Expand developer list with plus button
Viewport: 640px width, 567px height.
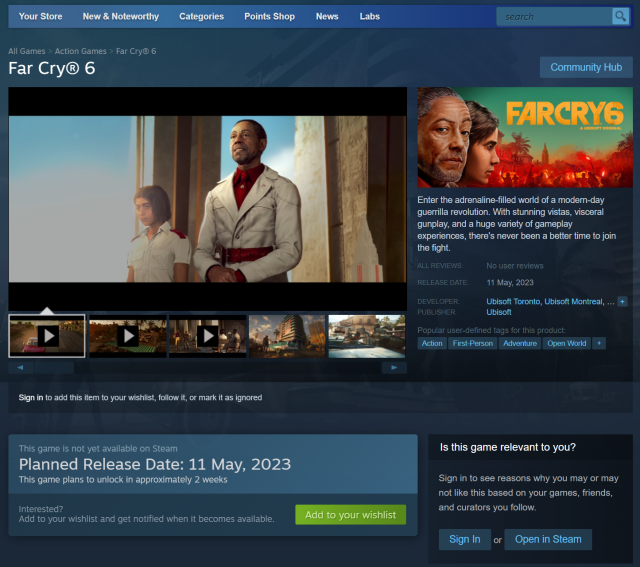[622, 301]
